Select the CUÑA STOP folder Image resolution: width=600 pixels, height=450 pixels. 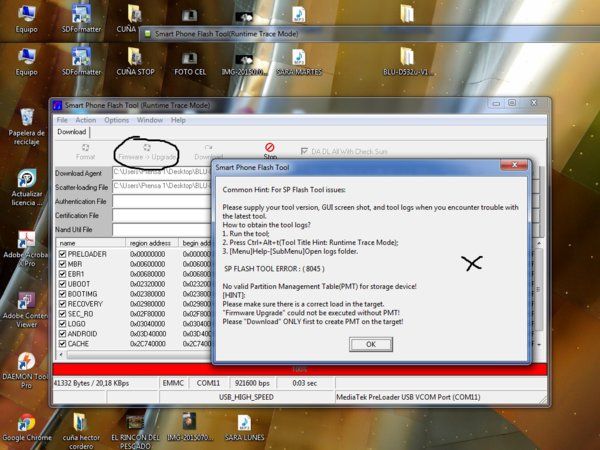tap(135, 62)
